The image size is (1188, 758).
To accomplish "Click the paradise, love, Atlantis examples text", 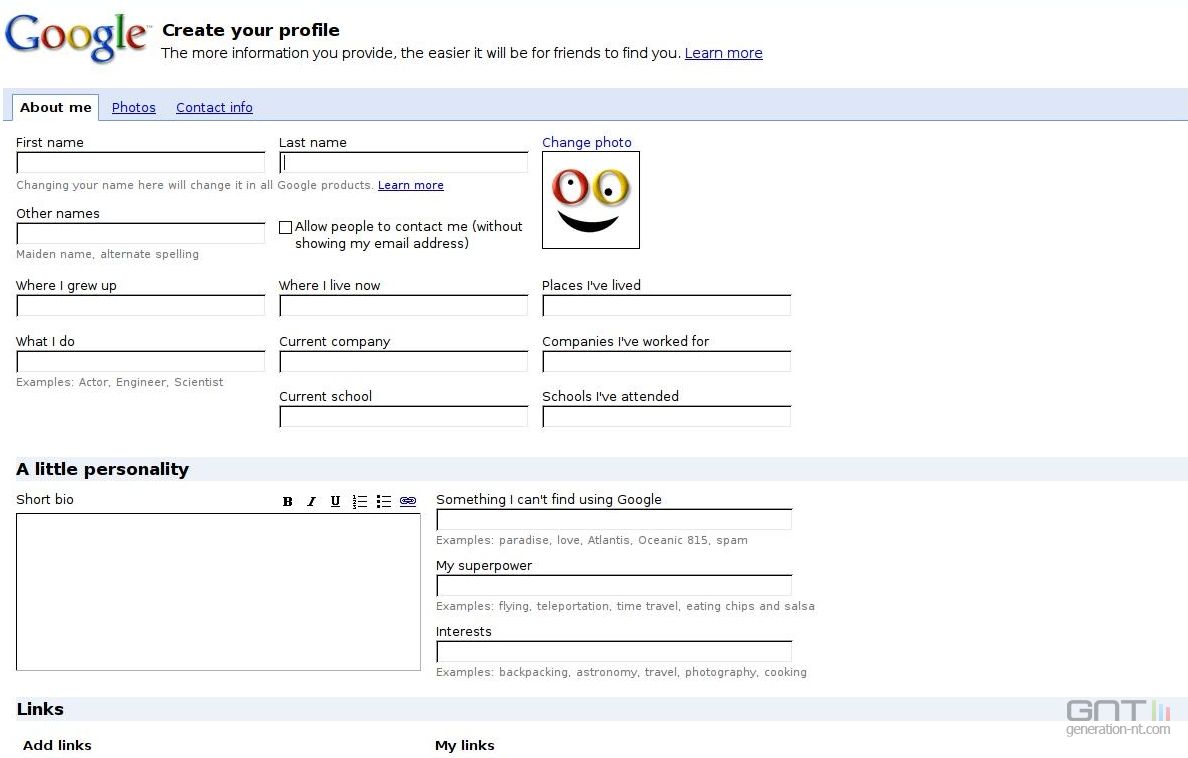I will tap(592, 540).
